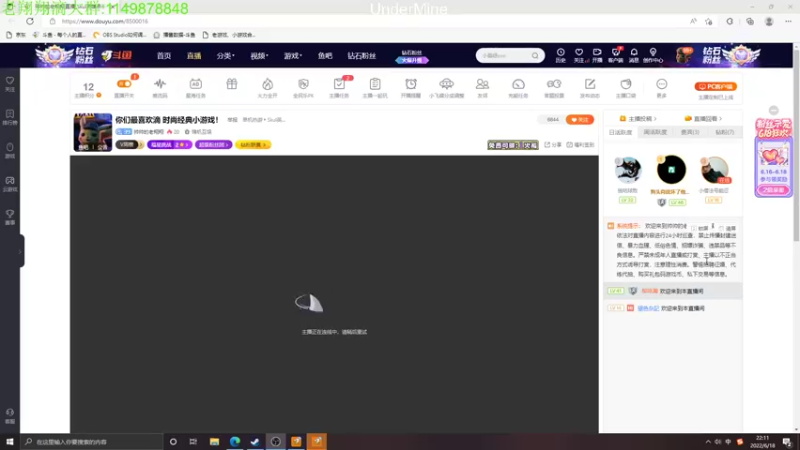Open the clipboard document icon in toolbar

click(375, 84)
